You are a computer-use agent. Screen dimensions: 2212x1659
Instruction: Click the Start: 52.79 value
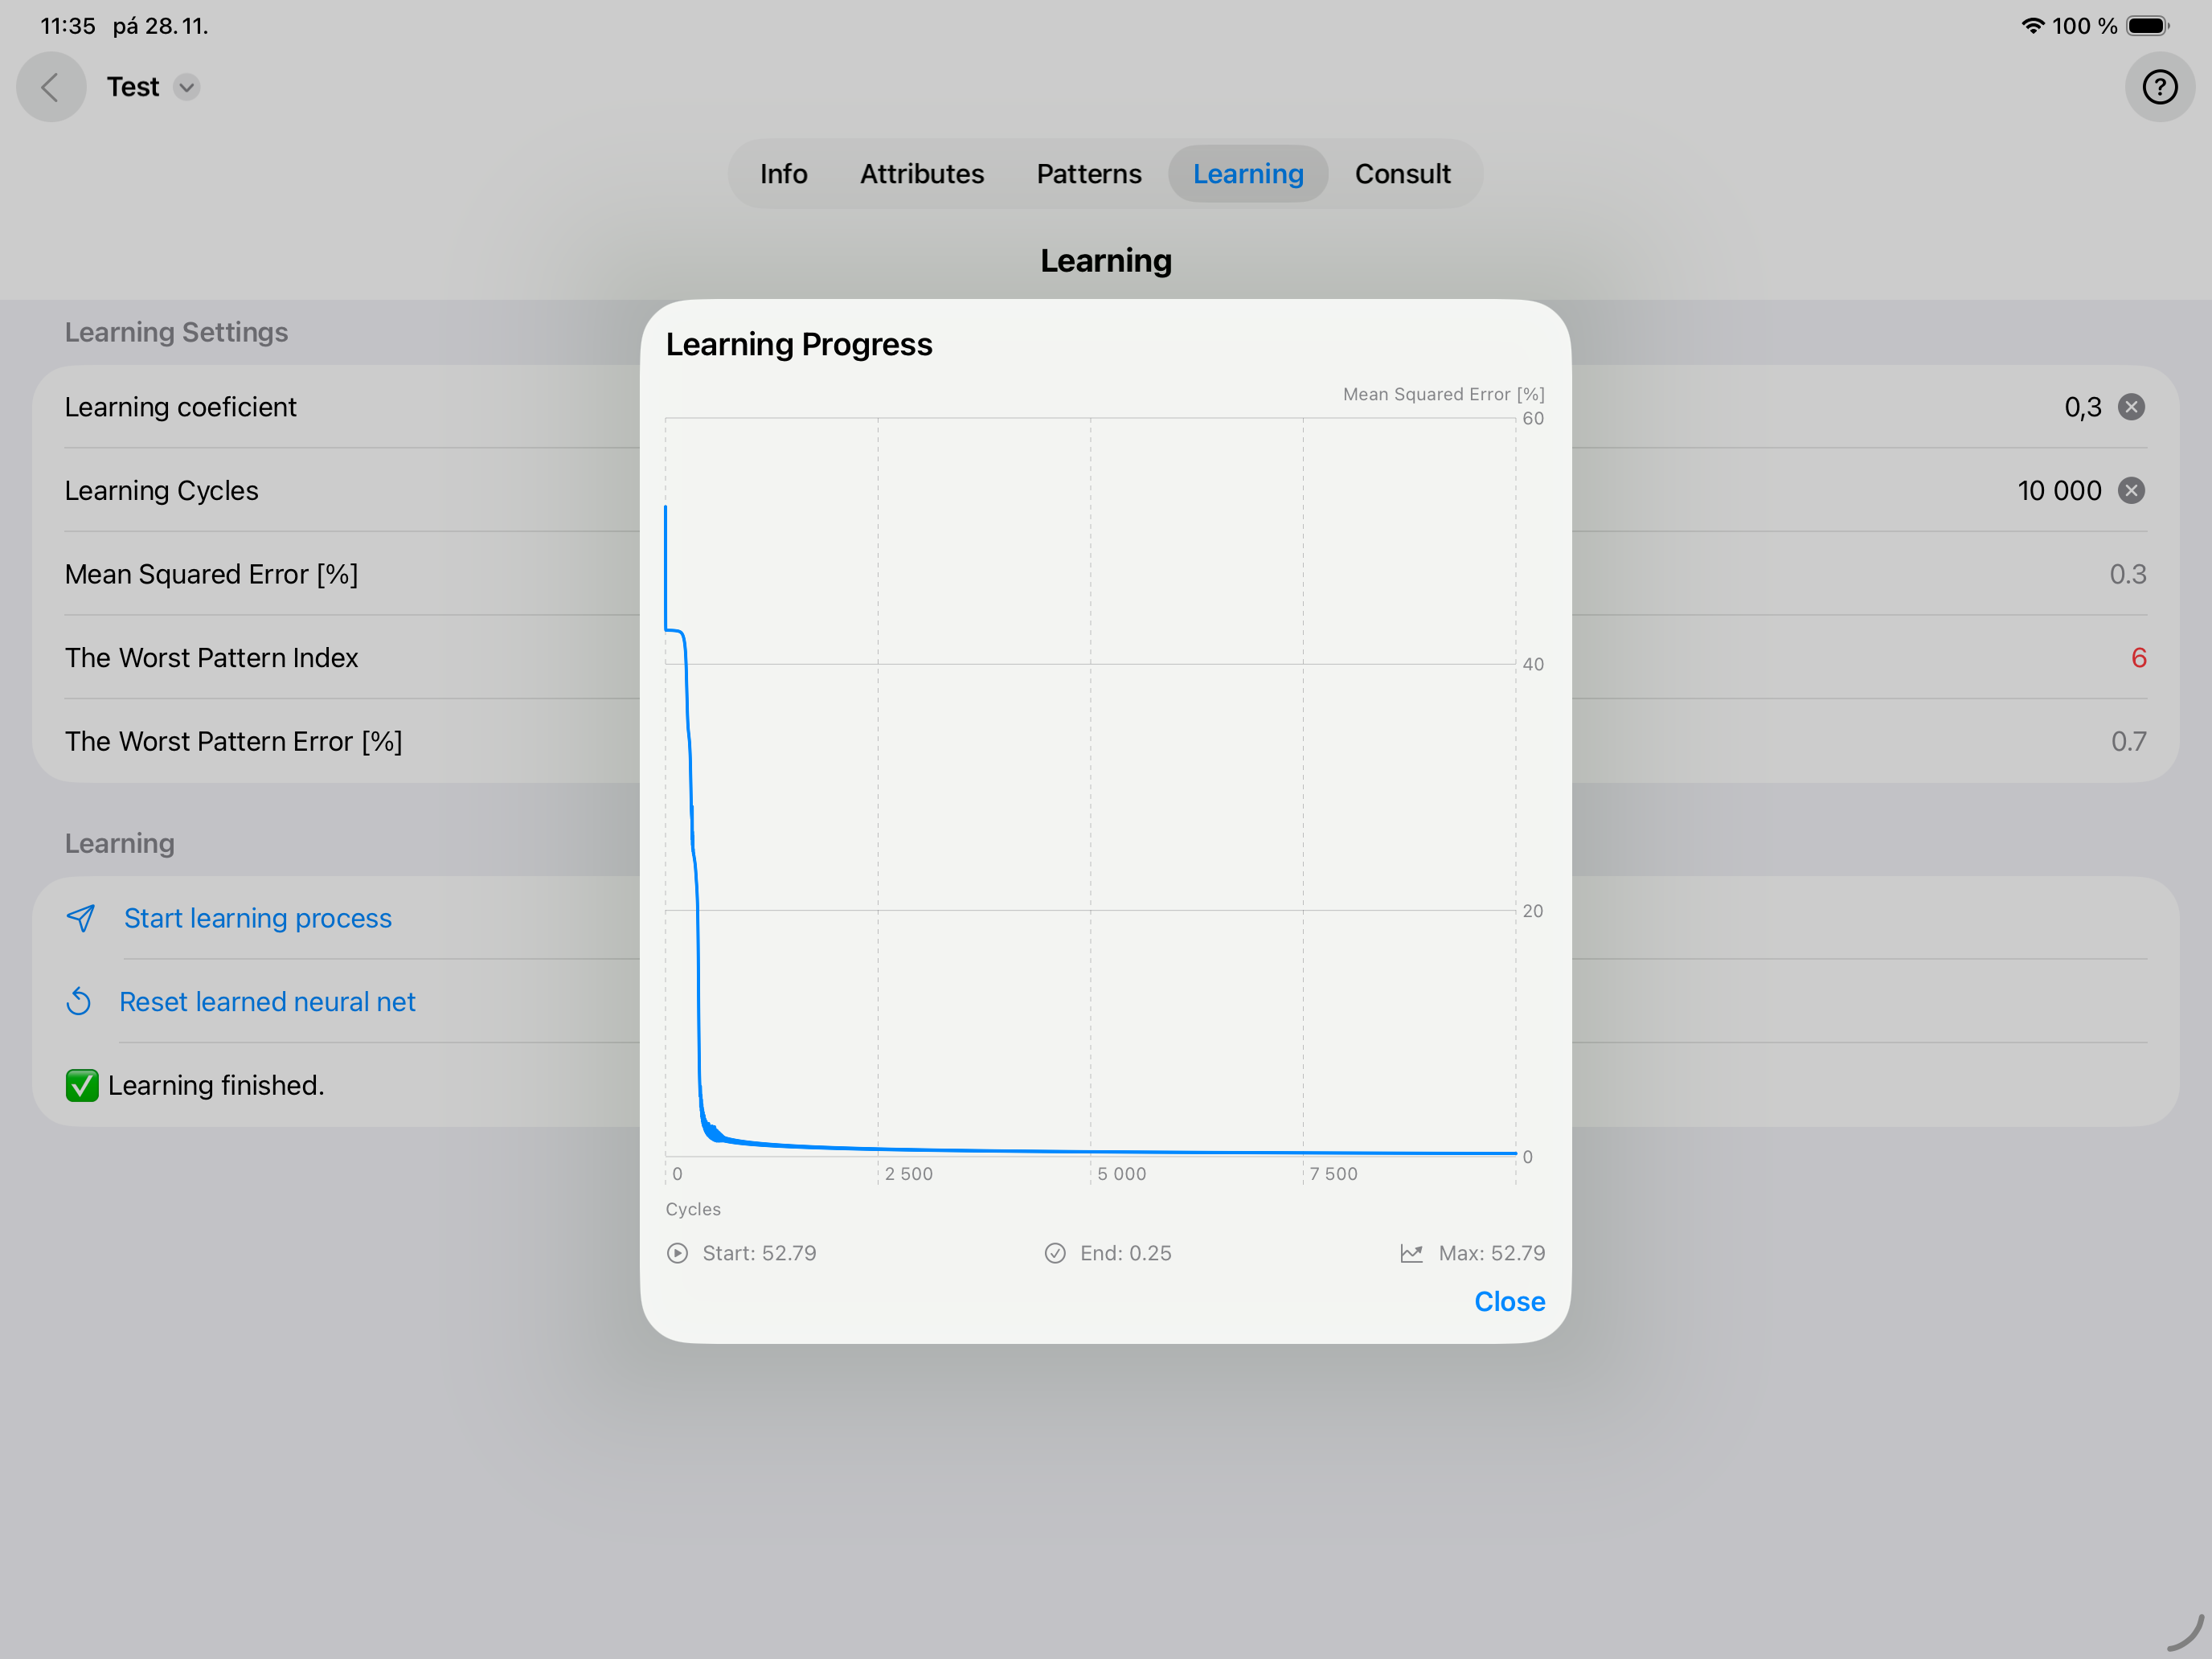759,1253
